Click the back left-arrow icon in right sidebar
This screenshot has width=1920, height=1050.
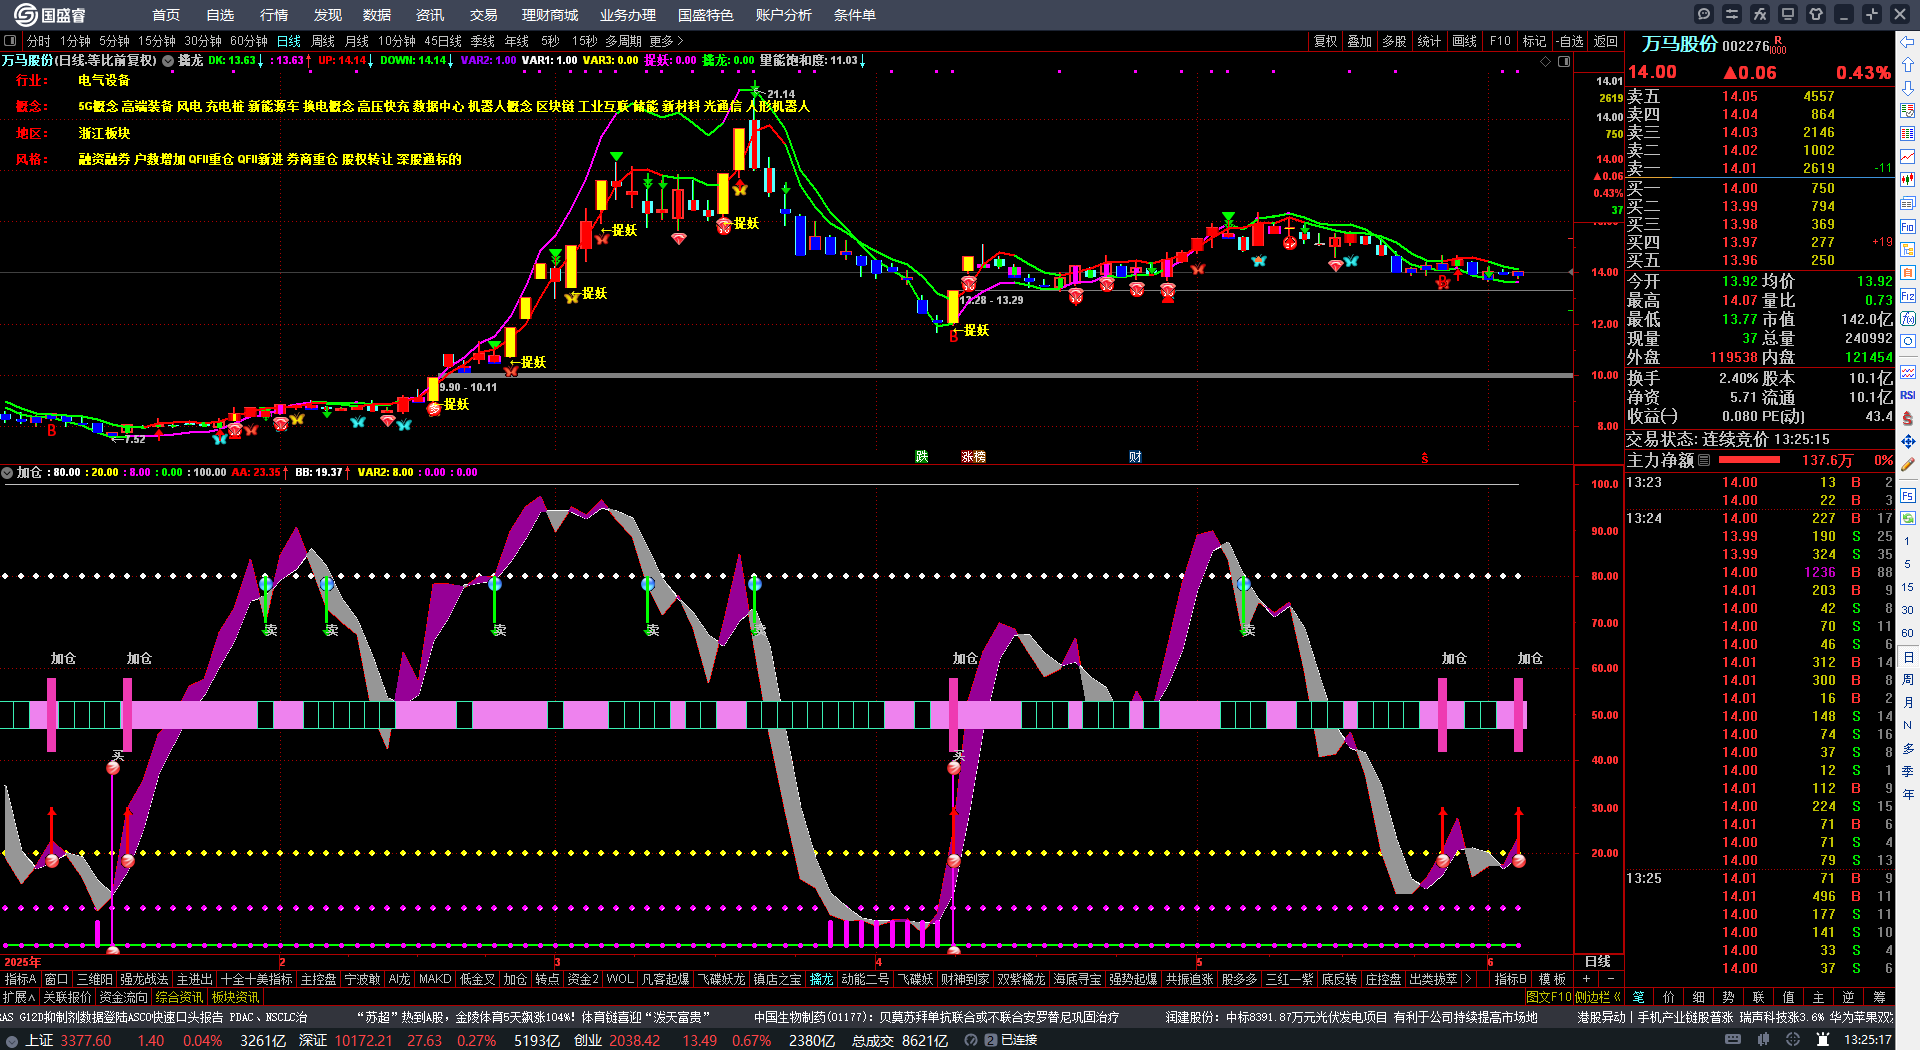pyautogui.click(x=1908, y=42)
